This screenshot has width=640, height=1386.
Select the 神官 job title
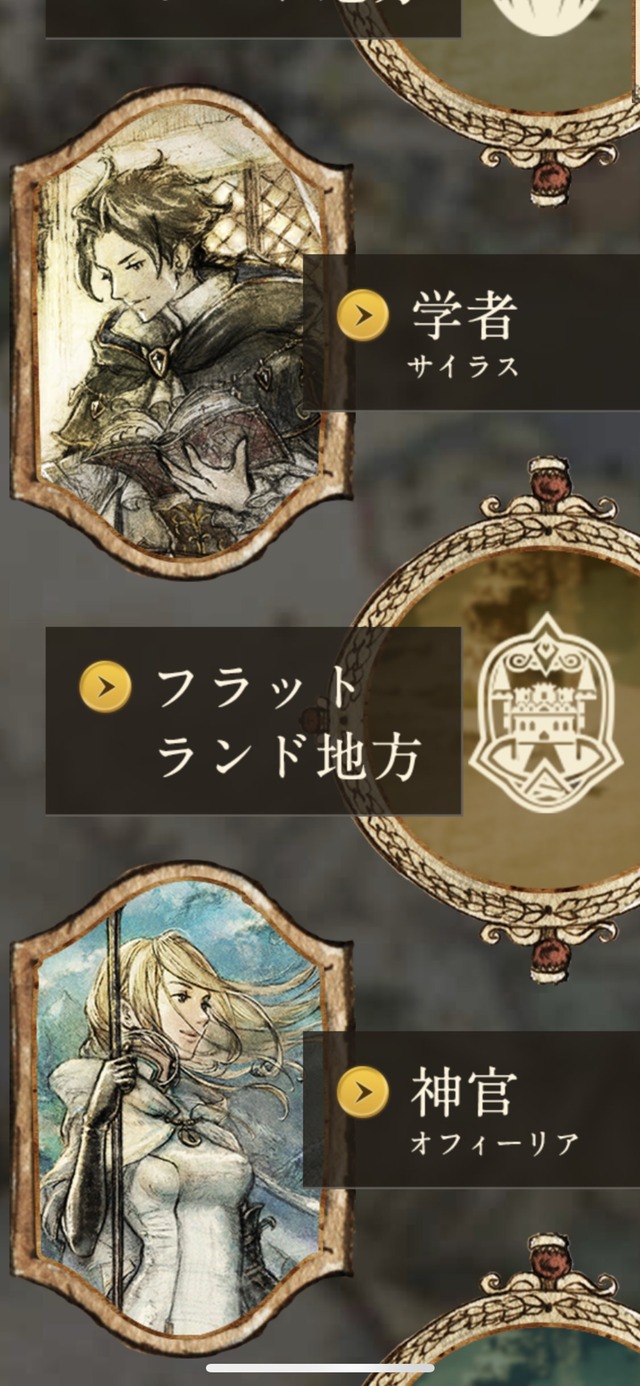pos(463,1091)
